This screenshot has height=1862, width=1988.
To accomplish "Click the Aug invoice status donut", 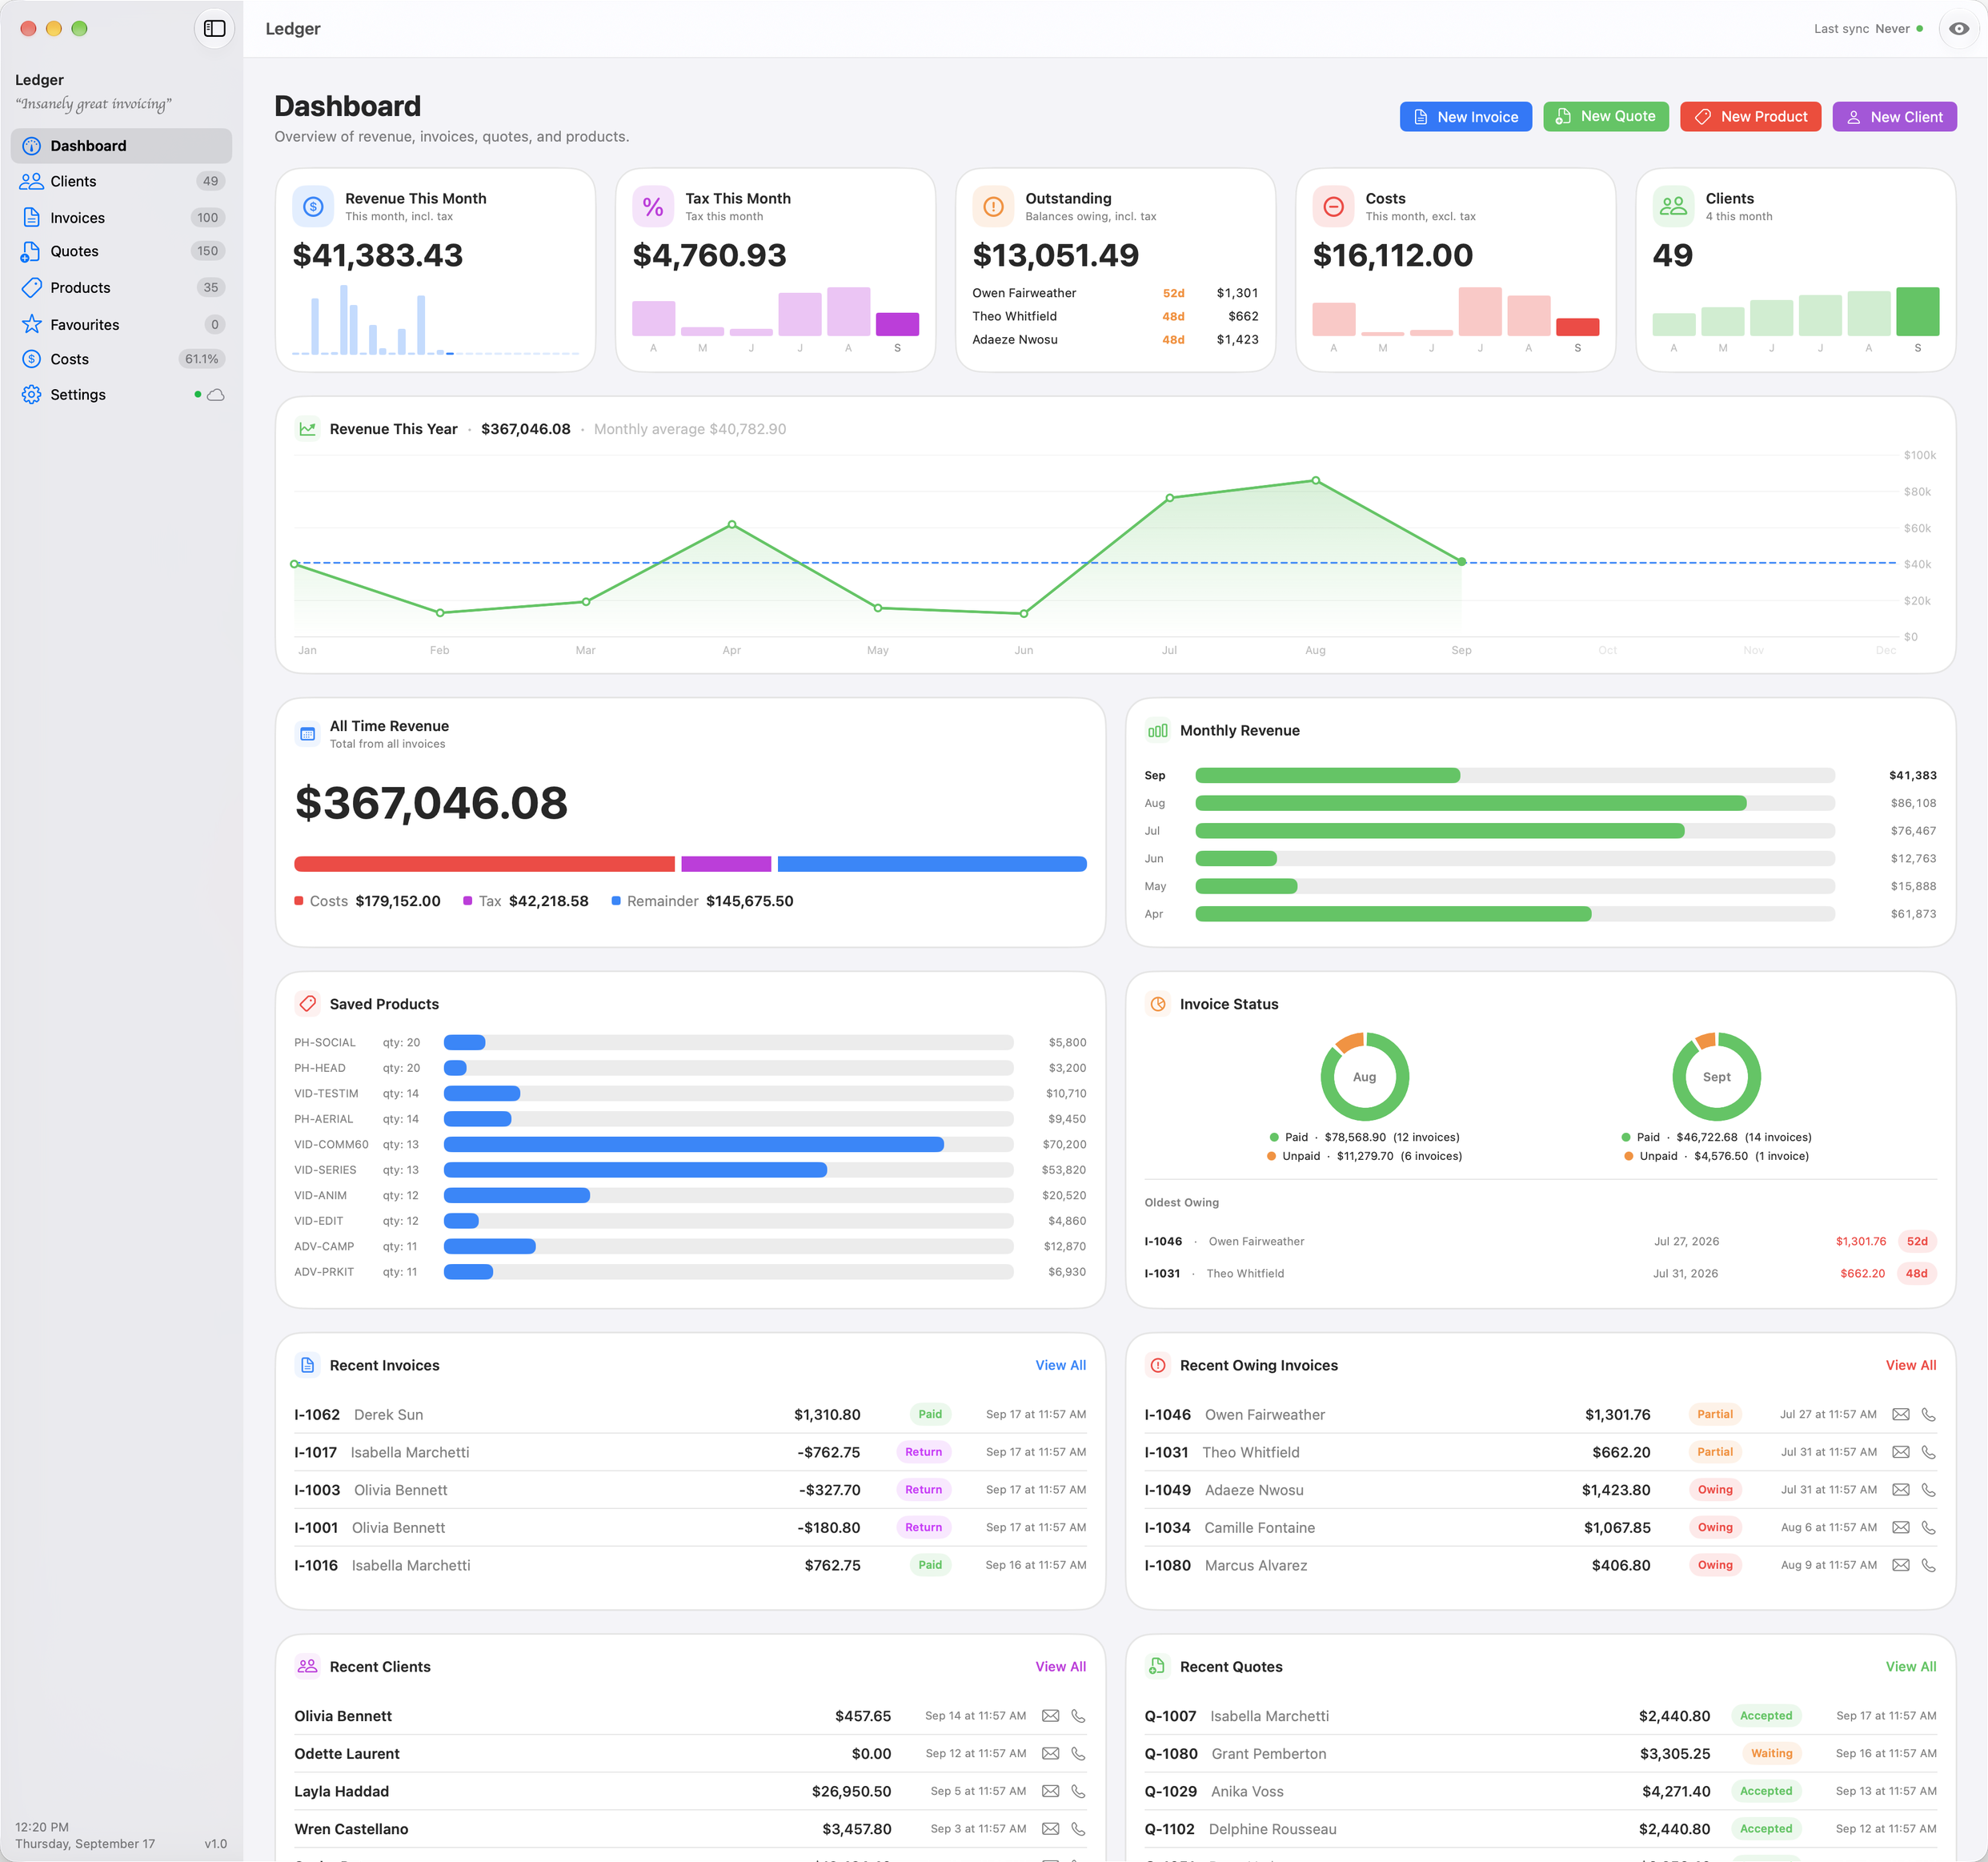I will point(1364,1077).
